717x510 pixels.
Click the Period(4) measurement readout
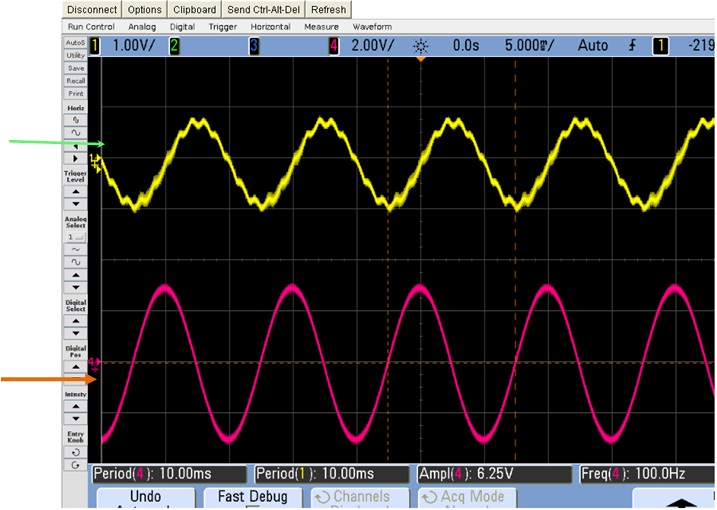tap(169, 474)
